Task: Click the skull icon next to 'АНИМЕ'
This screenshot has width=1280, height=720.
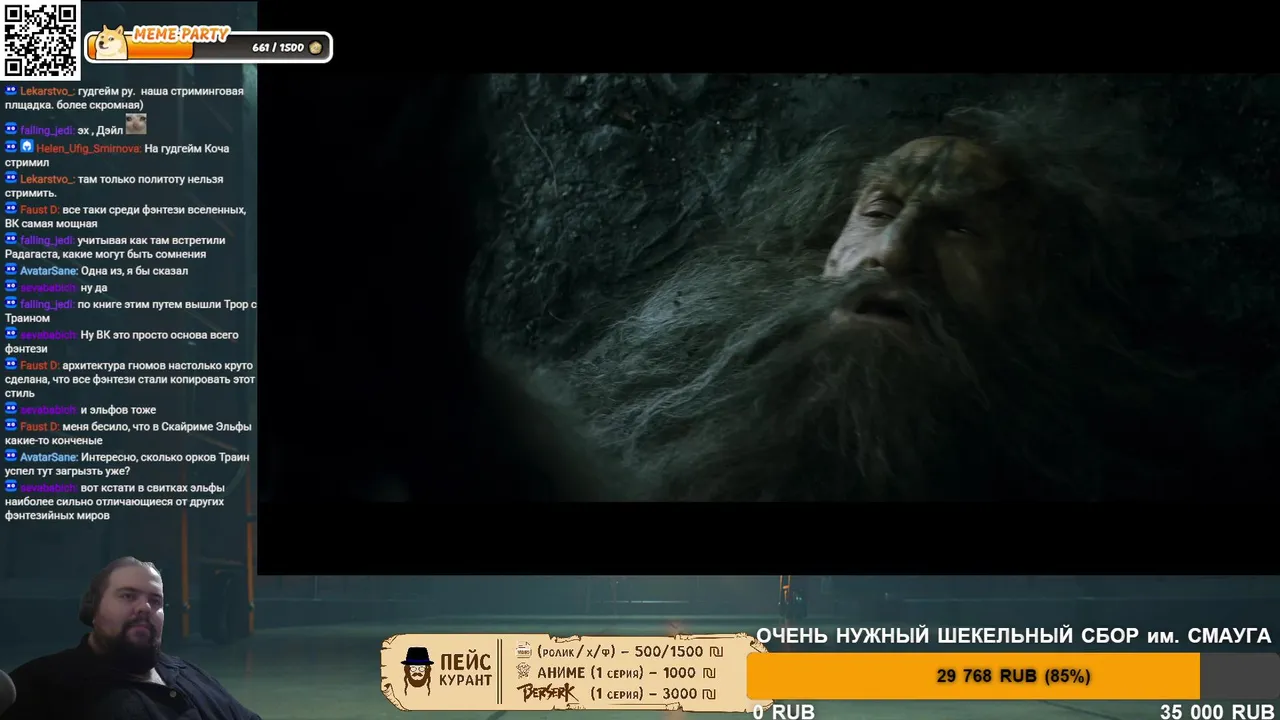Action: coord(524,672)
